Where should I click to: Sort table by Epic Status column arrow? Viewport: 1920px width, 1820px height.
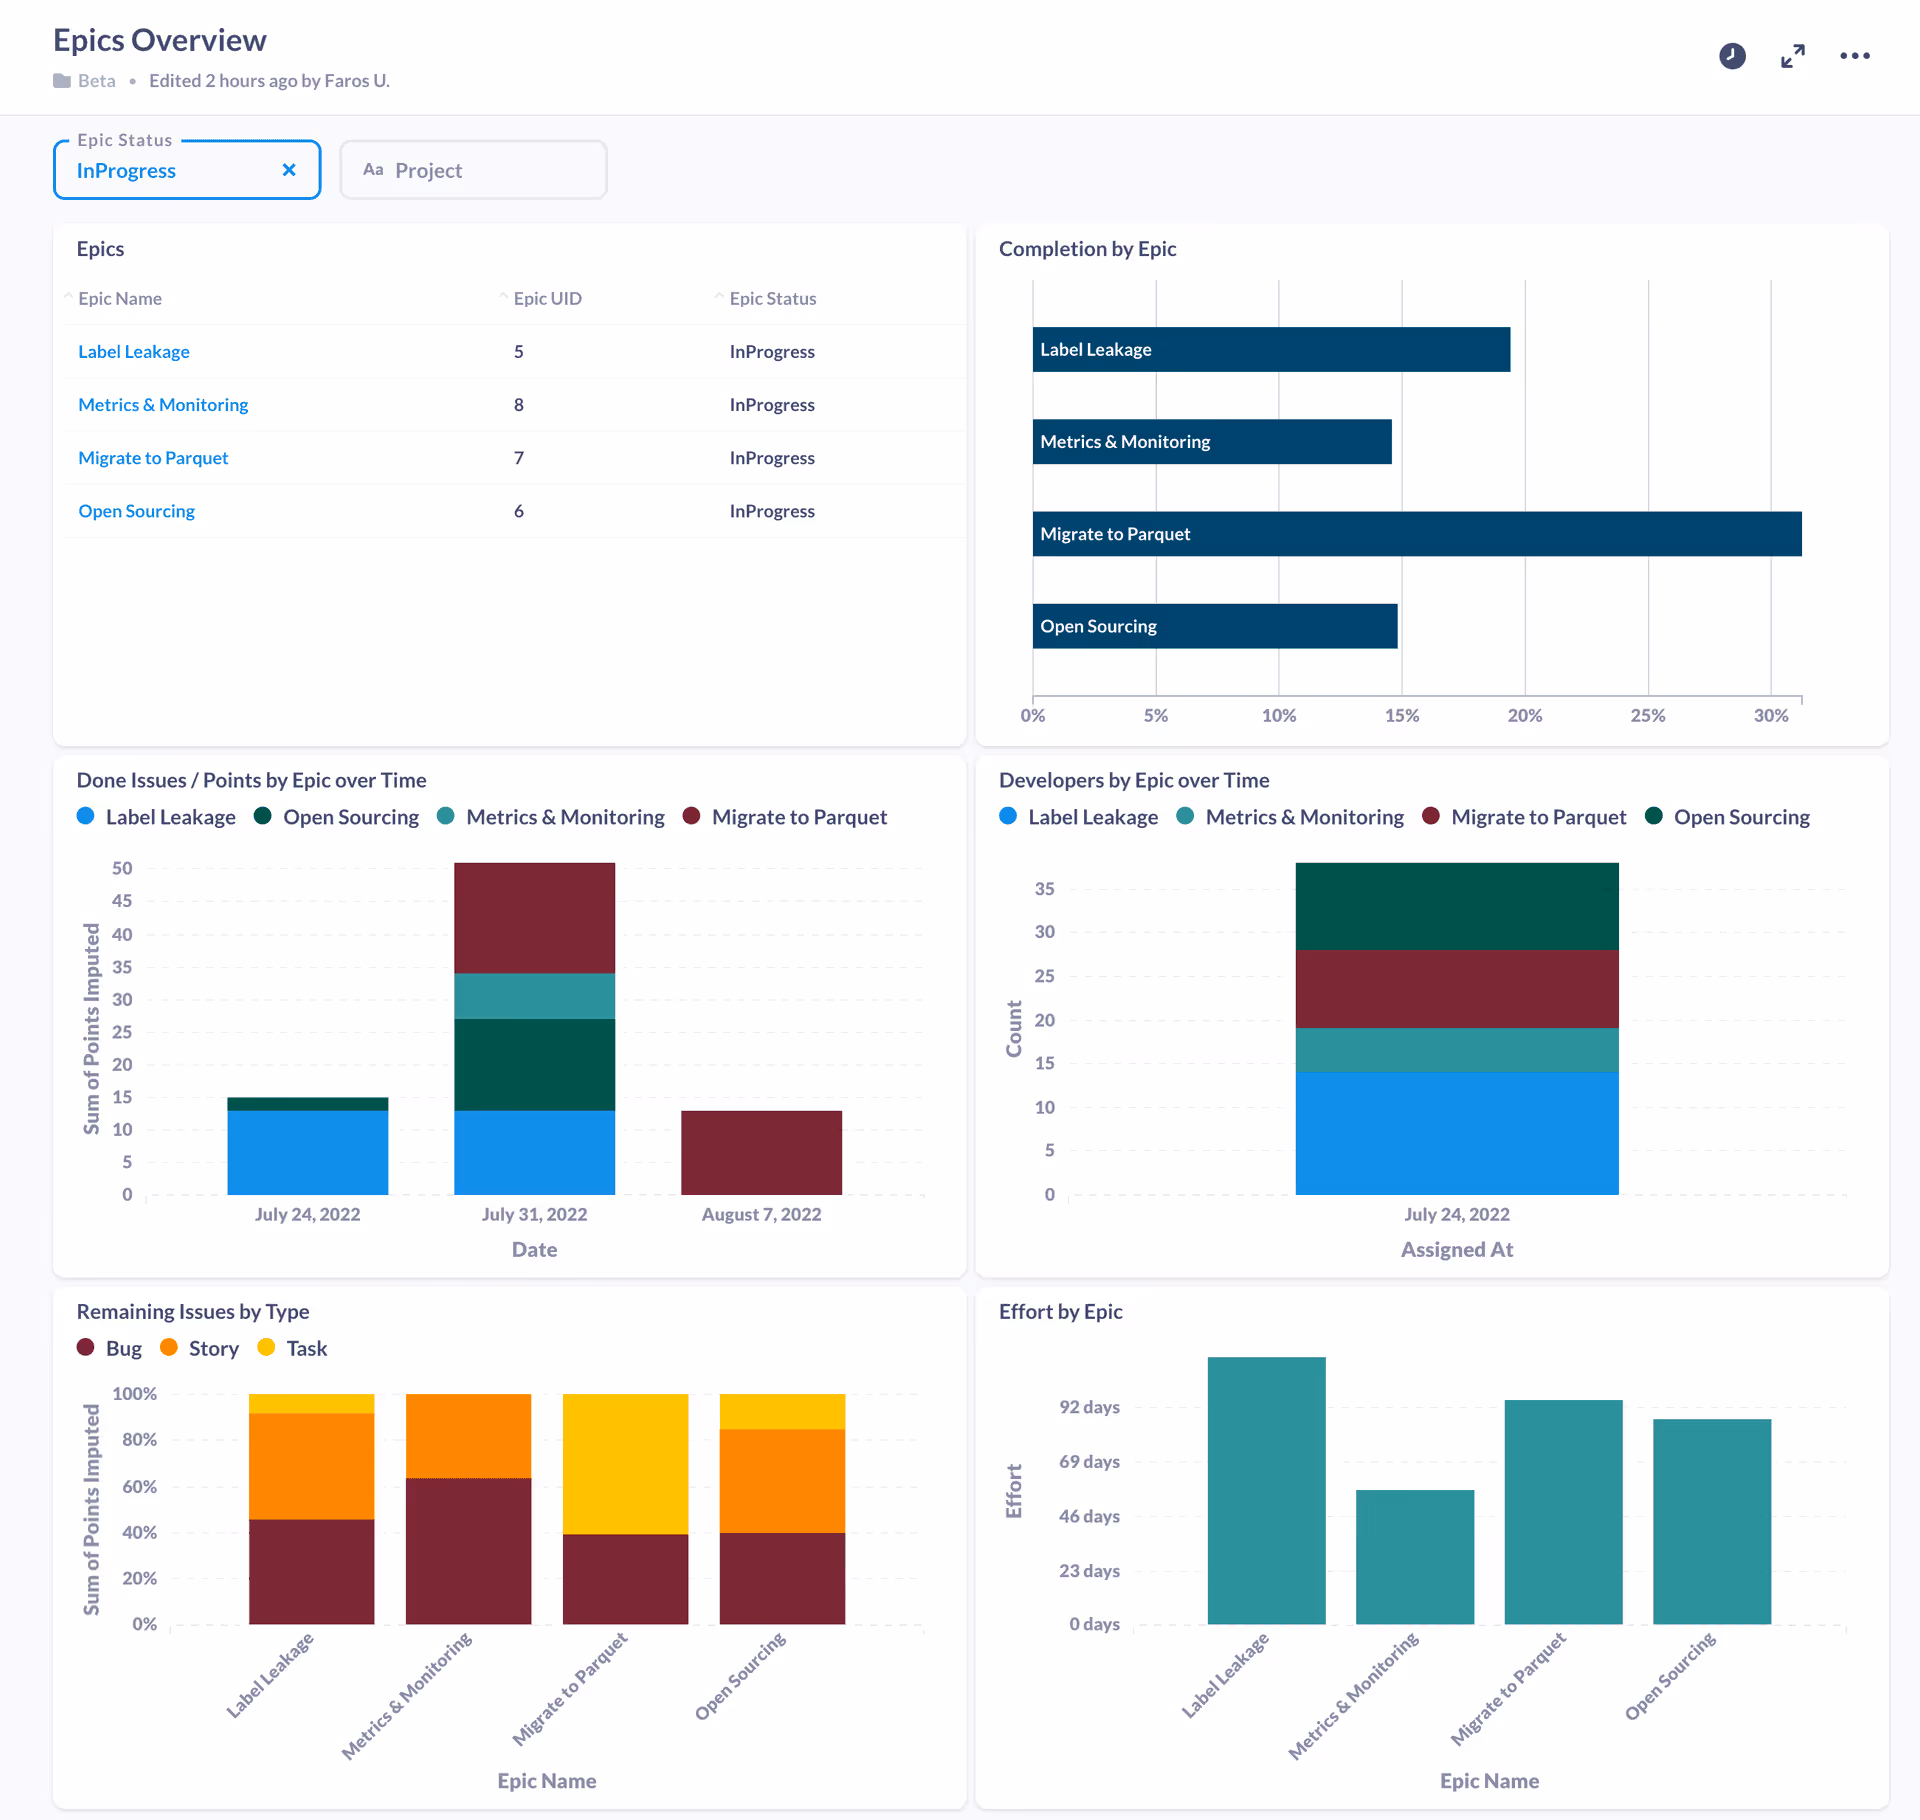point(720,297)
